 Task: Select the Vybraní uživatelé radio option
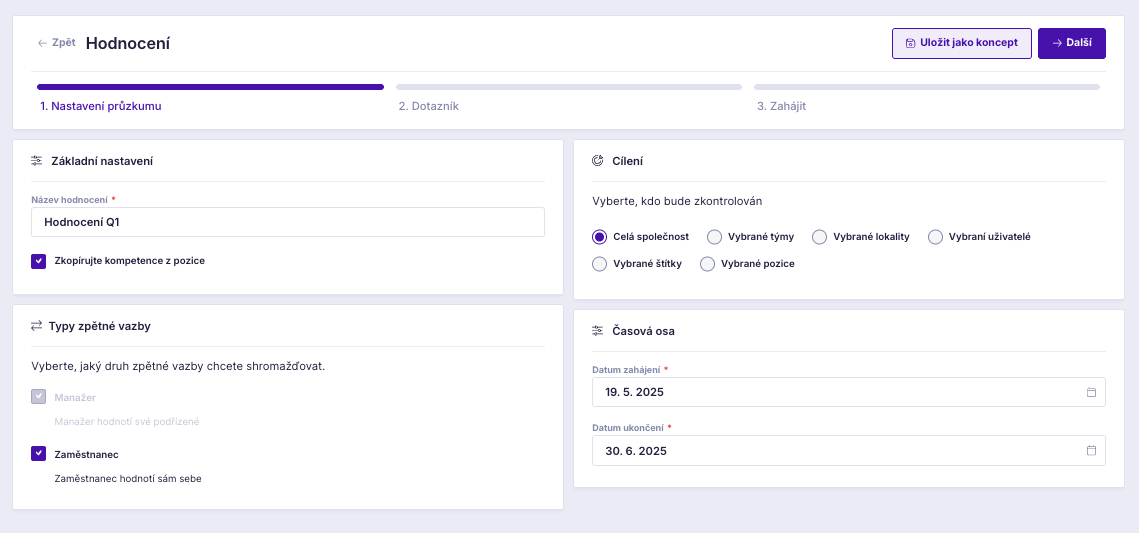tap(936, 237)
